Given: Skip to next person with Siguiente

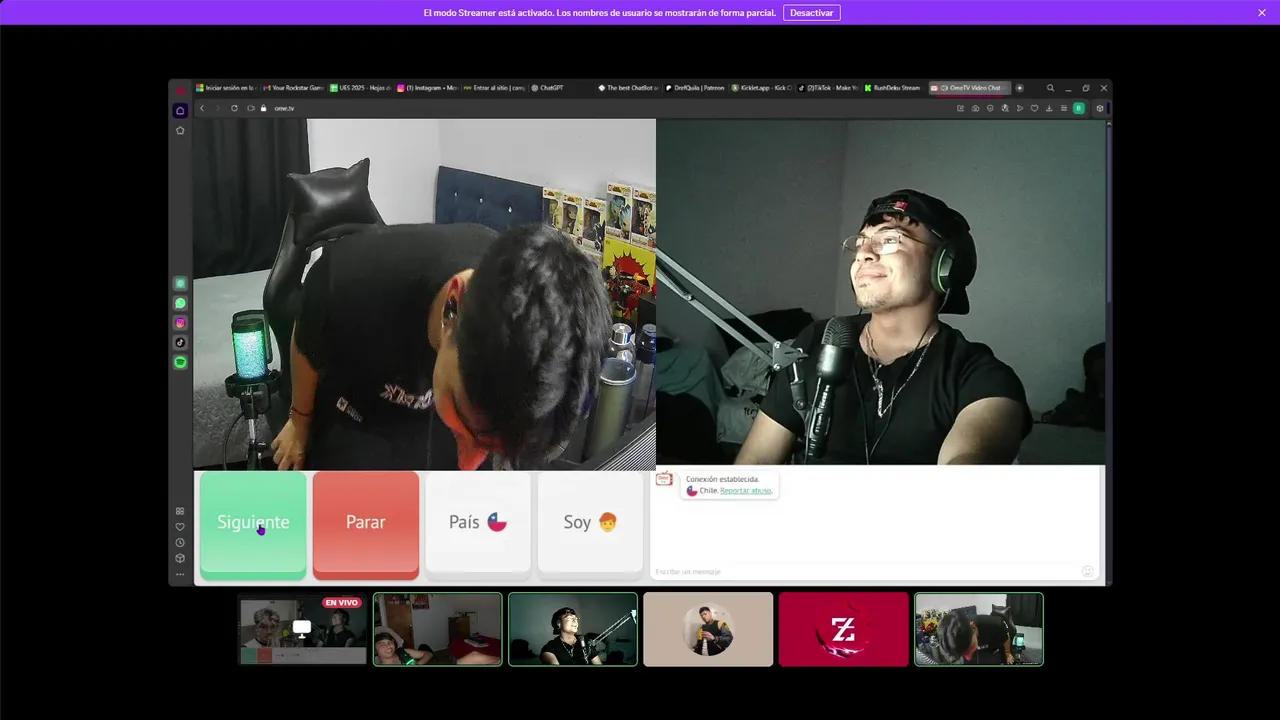Looking at the screenshot, I should [253, 524].
